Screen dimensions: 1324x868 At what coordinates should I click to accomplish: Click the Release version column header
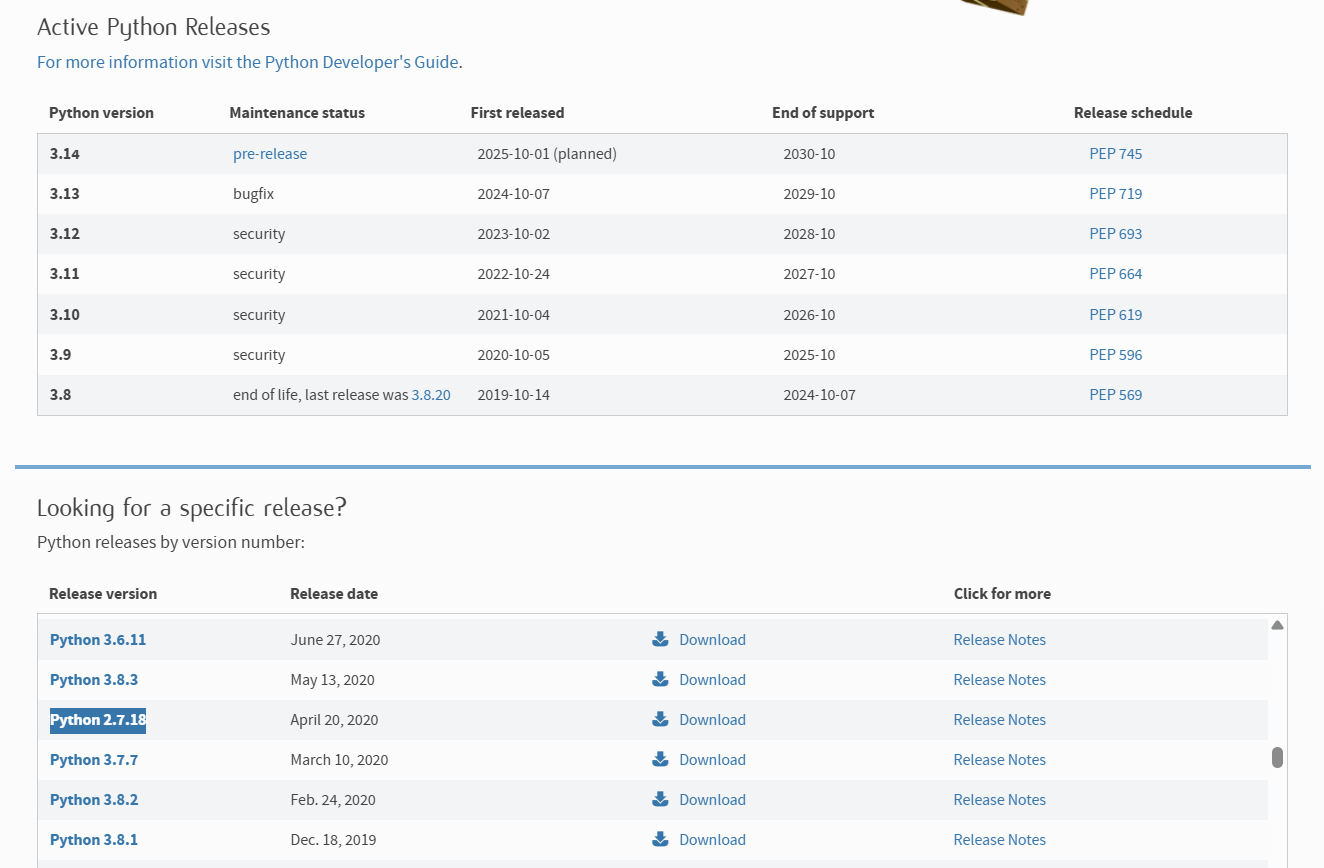(x=103, y=594)
